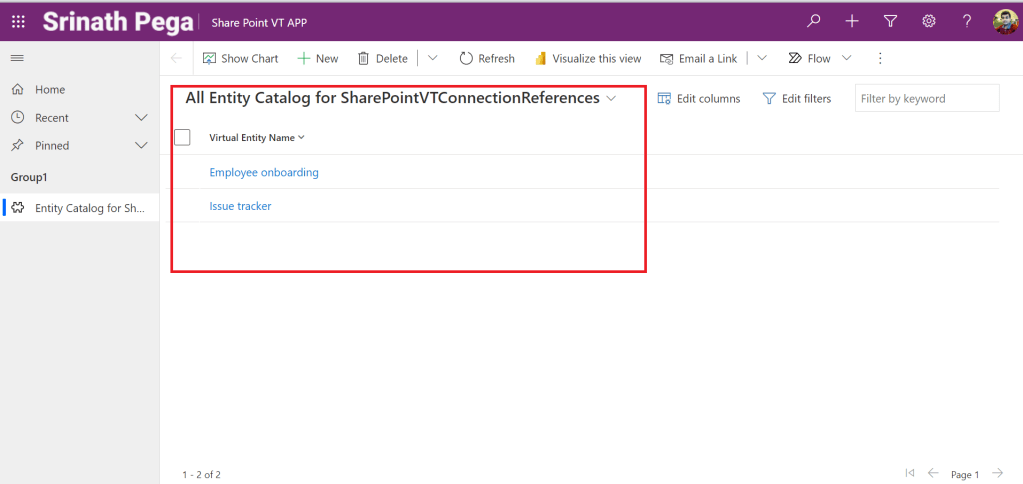Open the settings gear icon

(x=928, y=21)
